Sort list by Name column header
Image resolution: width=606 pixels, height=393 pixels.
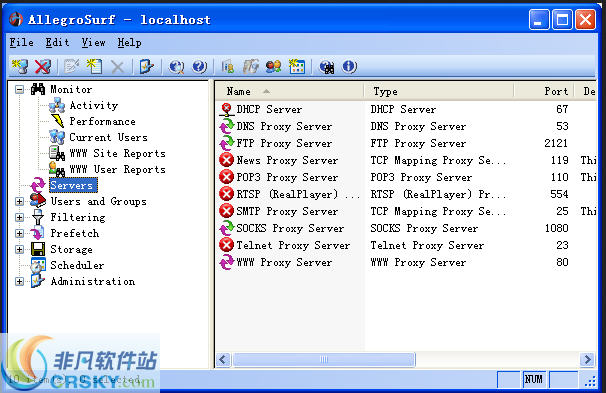pos(289,91)
